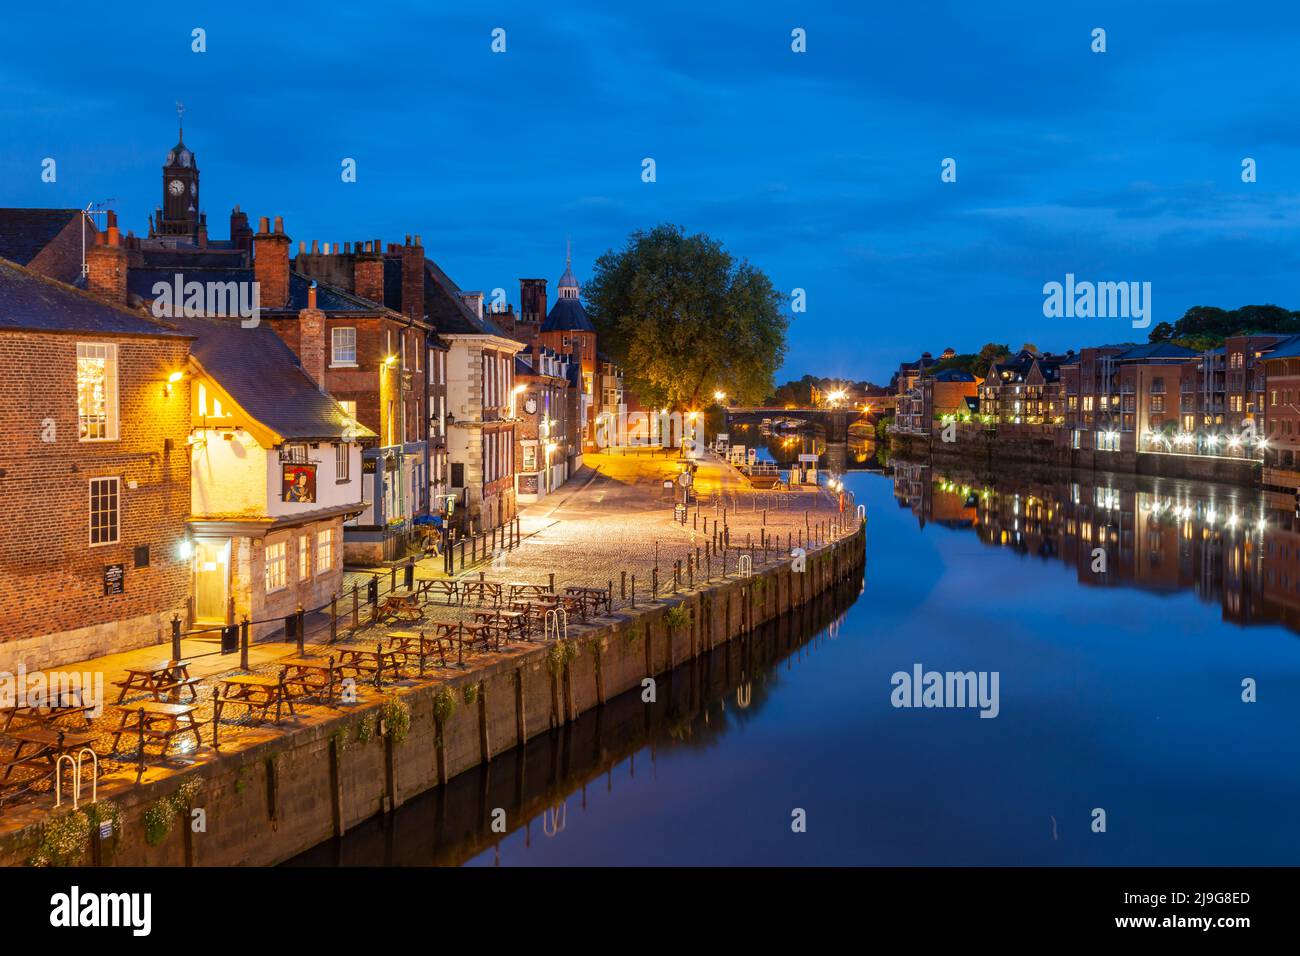Open the www.alamy.com link
1300x956 pixels.
tap(1182, 925)
